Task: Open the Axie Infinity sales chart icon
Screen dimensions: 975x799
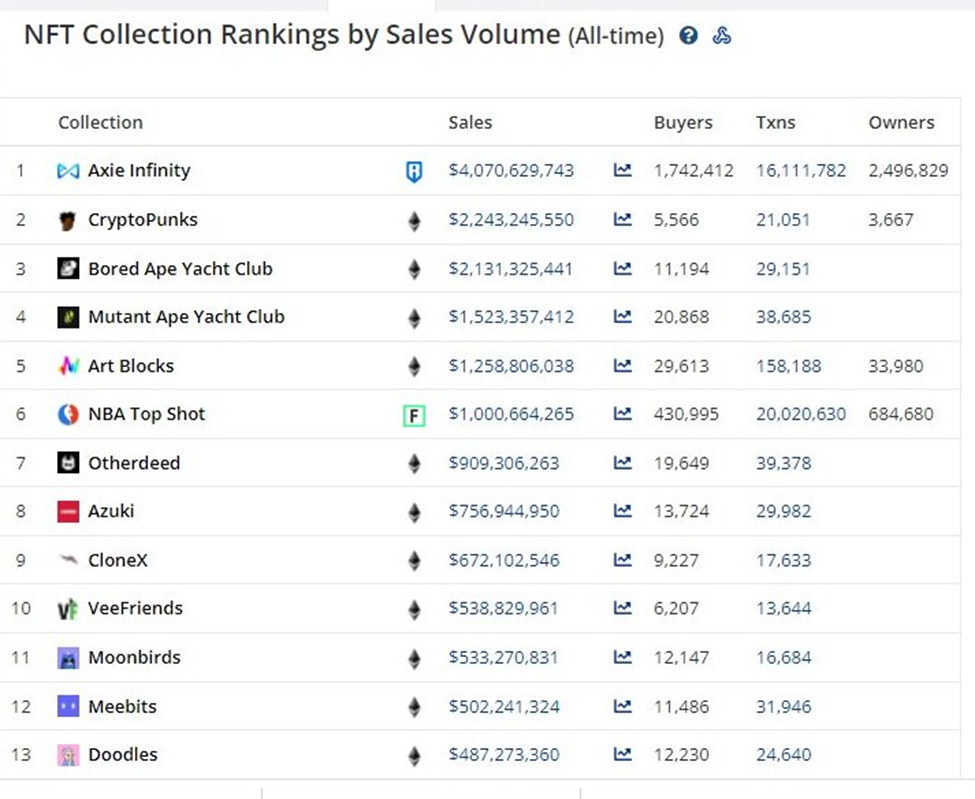Action: 622,171
